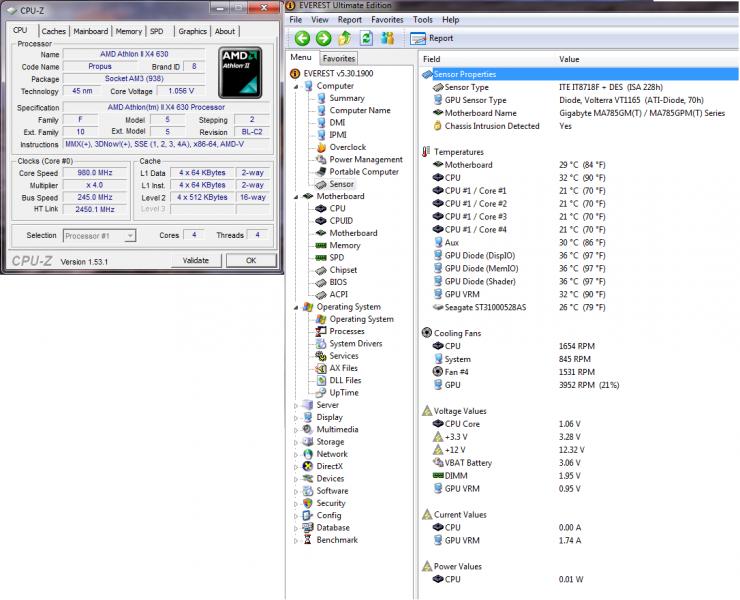
Task: Expand the Storage branch
Action: pos(296,442)
